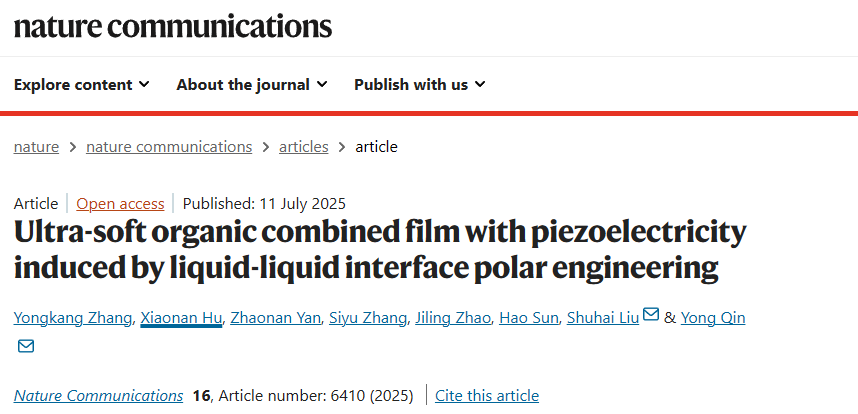Click the nature communications logo
The image size is (858, 414).
click(173, 26)
